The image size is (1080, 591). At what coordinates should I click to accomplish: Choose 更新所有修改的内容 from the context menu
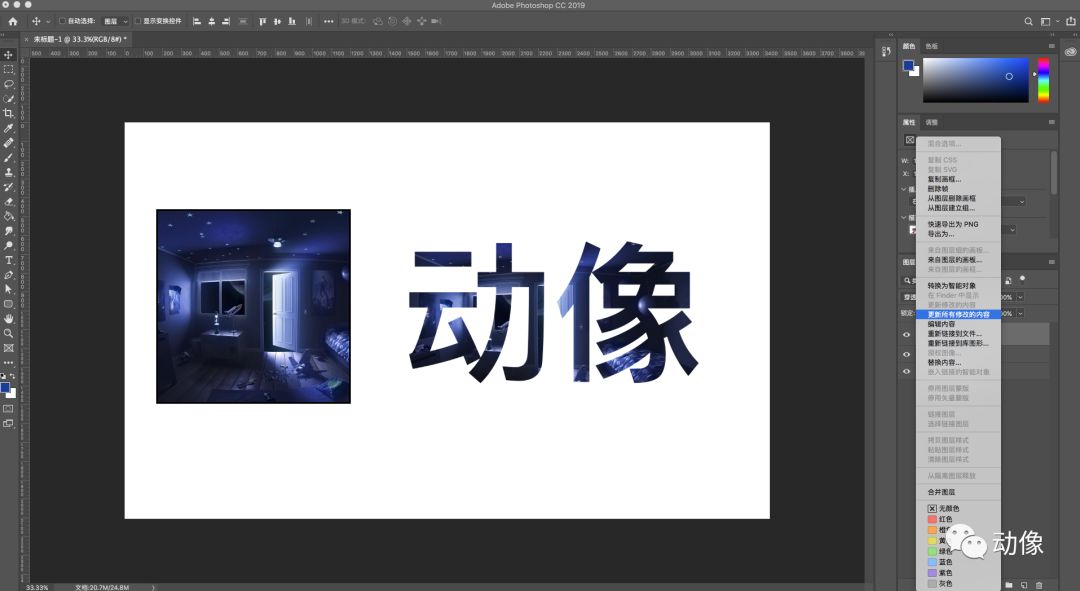[958, 314]
